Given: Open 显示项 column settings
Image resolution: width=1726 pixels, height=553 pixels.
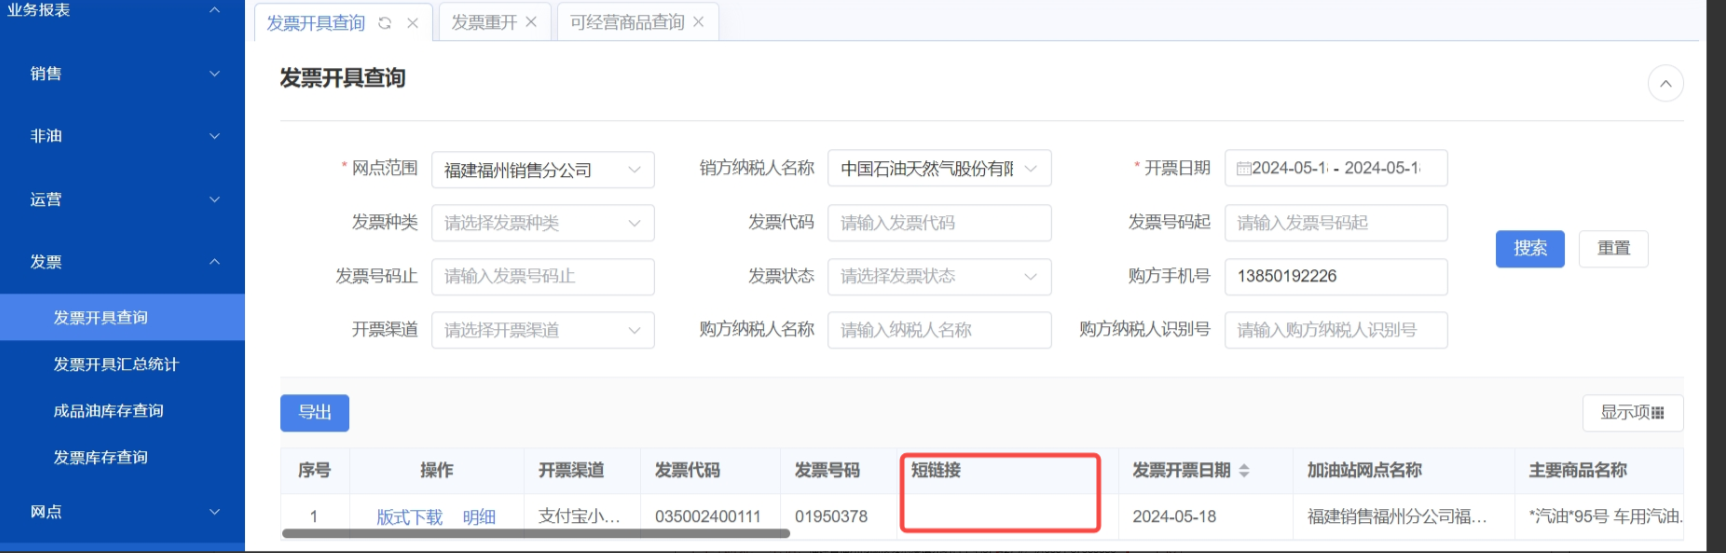Looking at the screenshot, I should (x=1632, y=413).
